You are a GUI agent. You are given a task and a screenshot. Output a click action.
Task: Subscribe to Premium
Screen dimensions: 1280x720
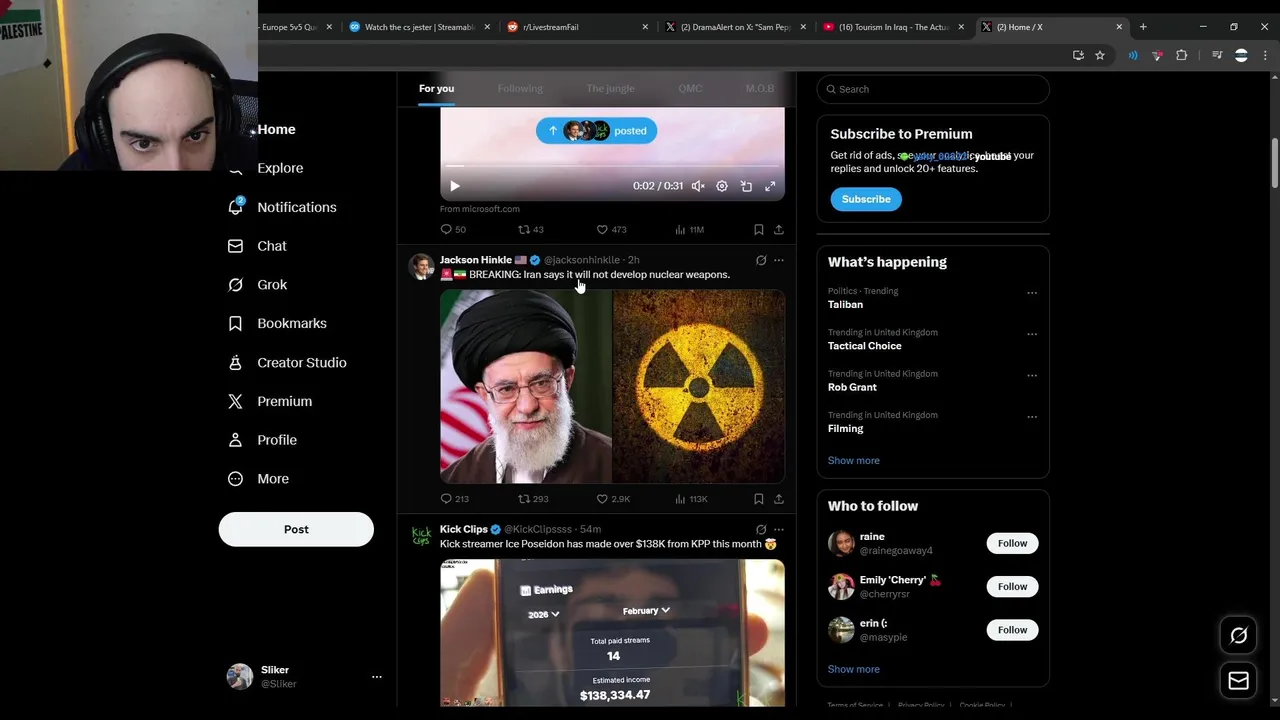pyautogui.click(x=866, y=199)
